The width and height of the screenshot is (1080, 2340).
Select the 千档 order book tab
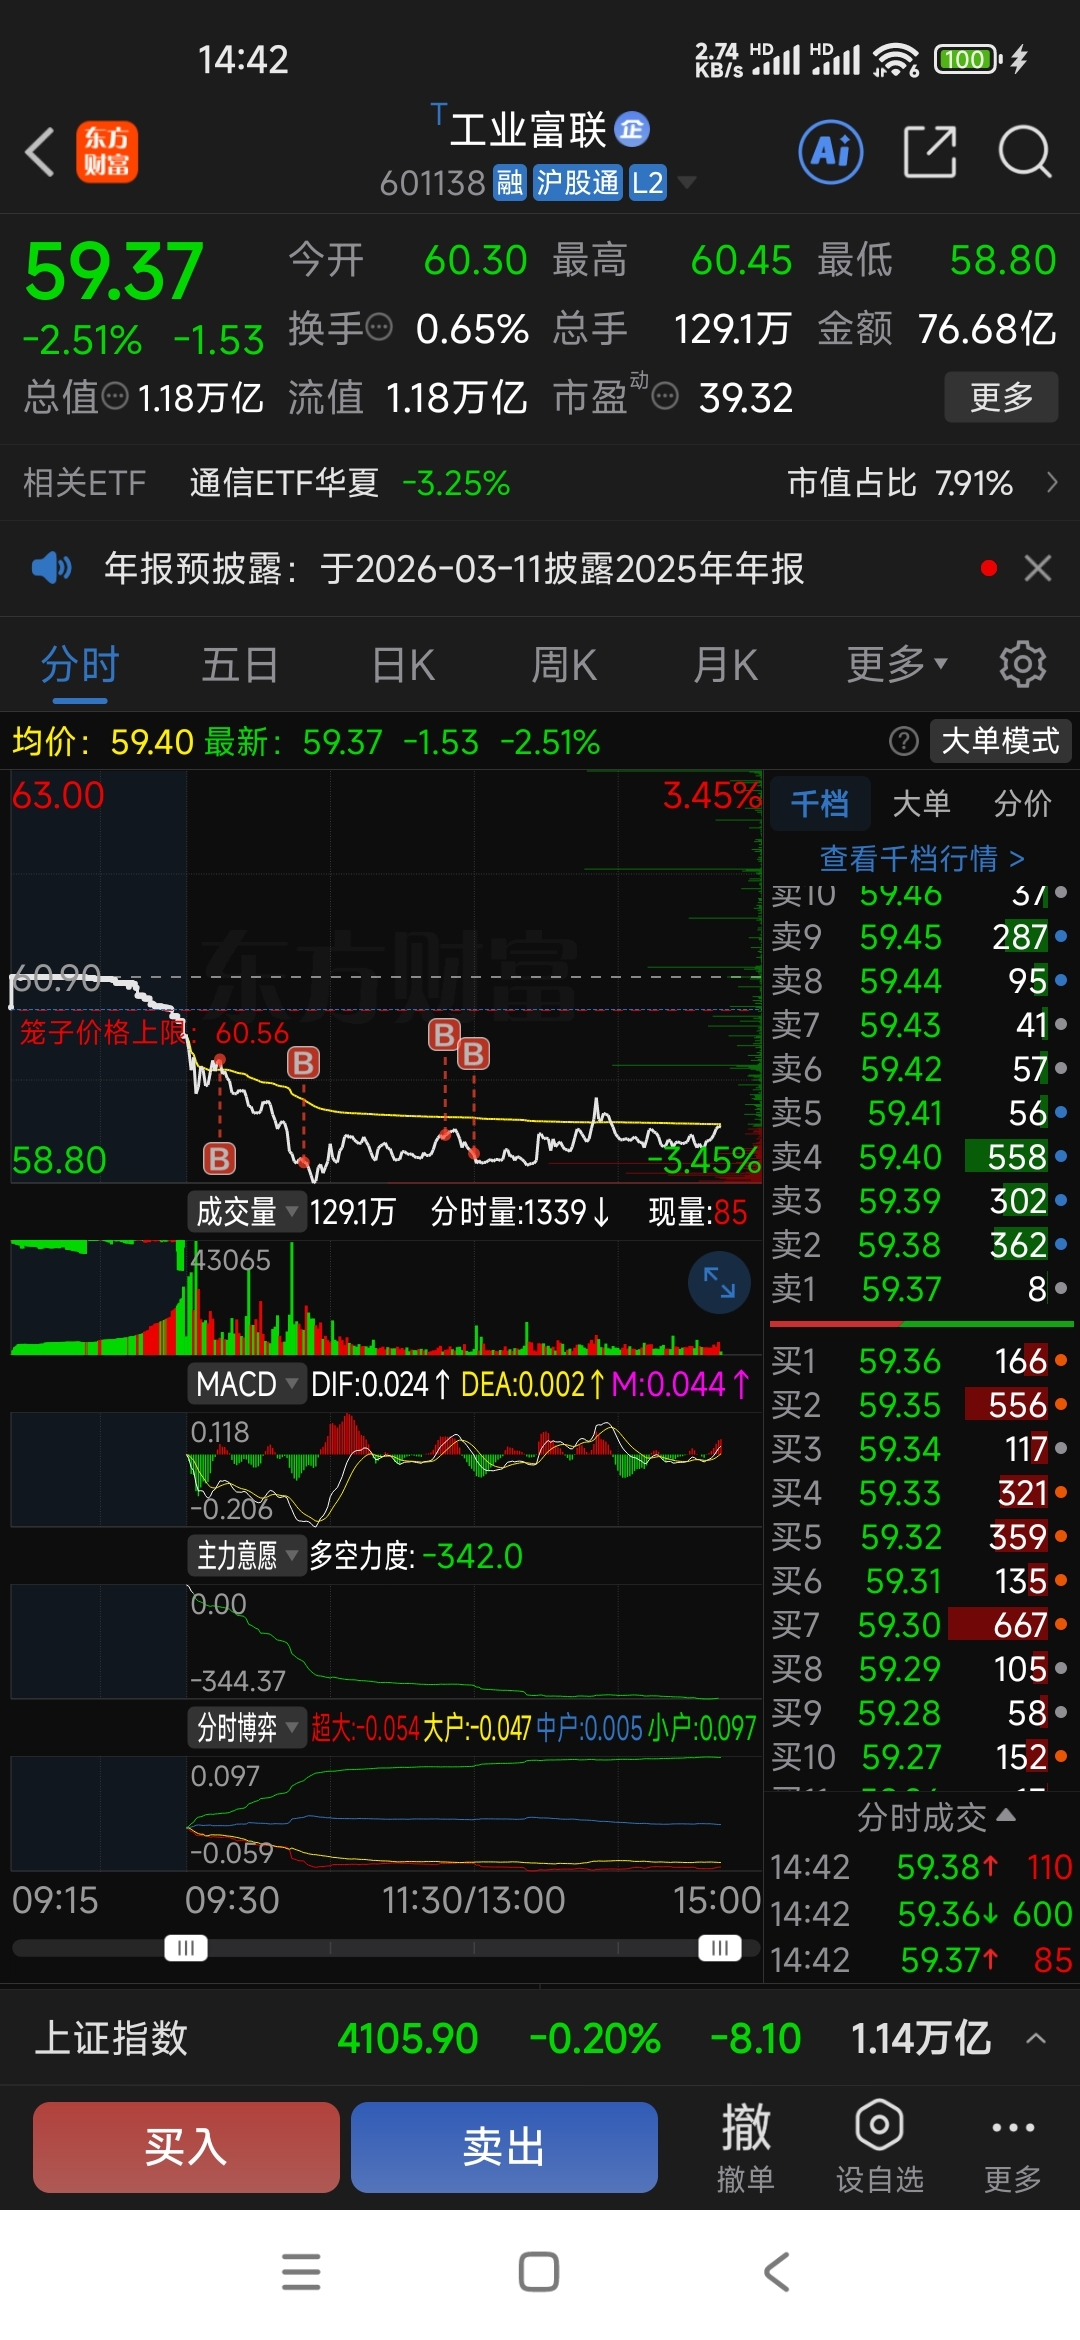pos(820,803)
